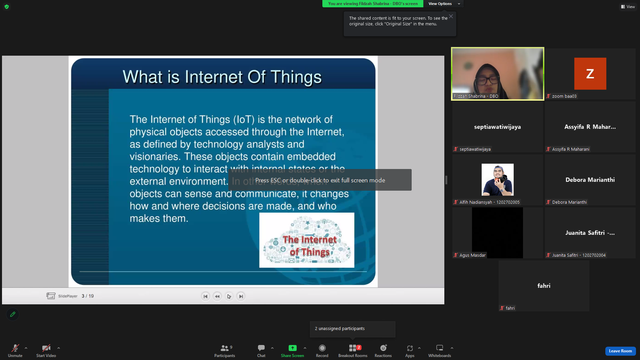The image size is (640, 360).
Task: Jump to last slide in SlidePlayer
Action: point(241,296)
